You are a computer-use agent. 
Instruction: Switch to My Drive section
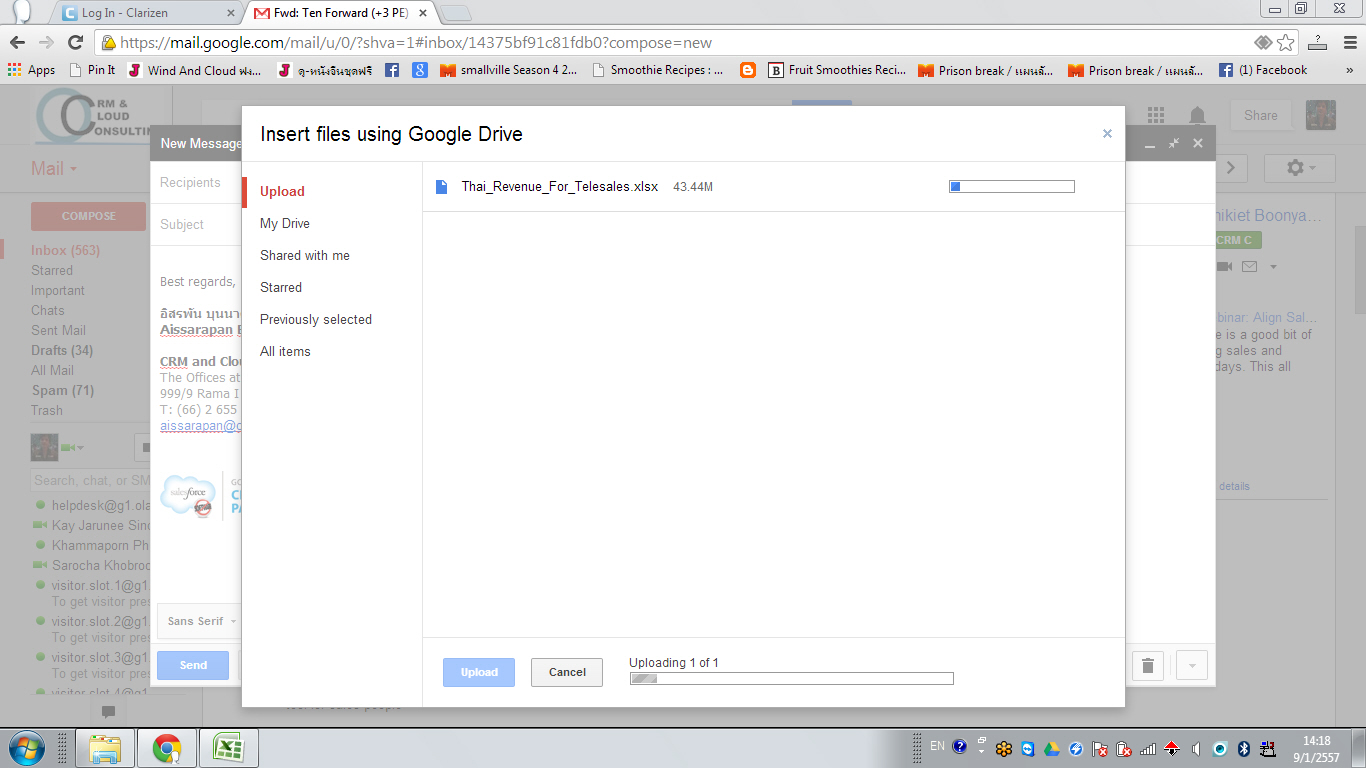pyautogui.click(x=285, y=223)
